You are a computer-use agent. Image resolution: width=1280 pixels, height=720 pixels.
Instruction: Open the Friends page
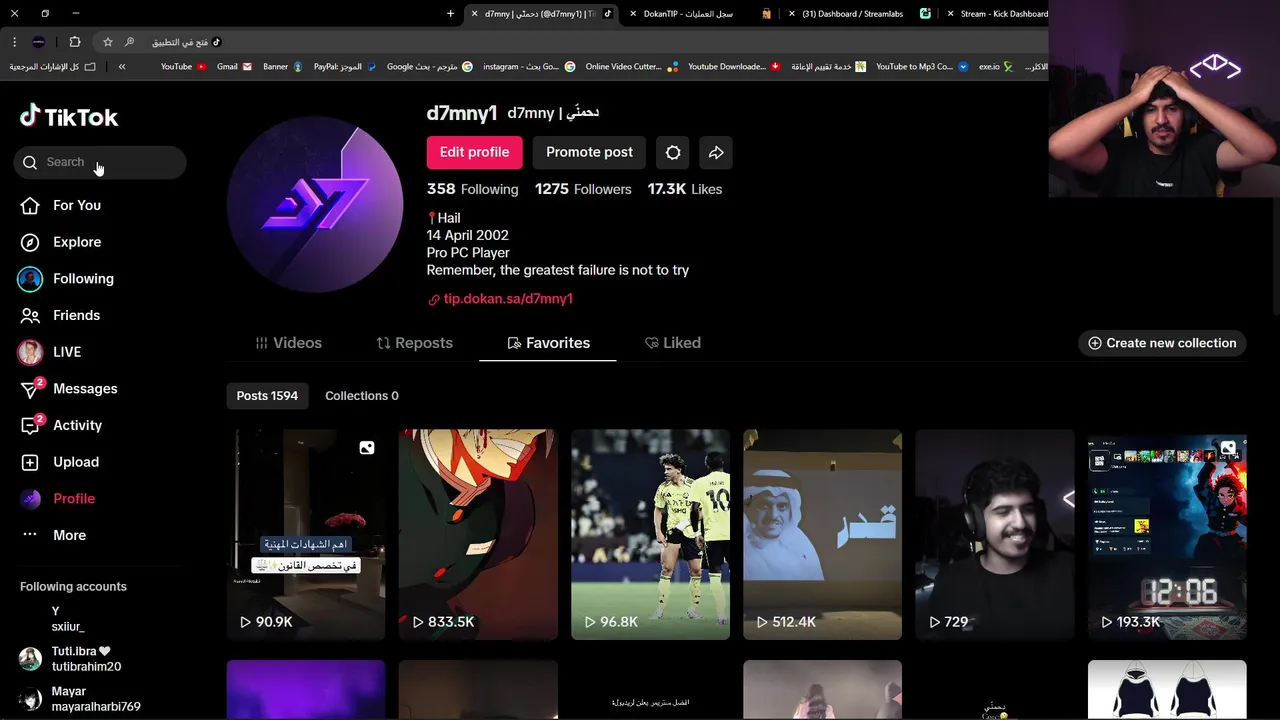(x=61, y=315)
